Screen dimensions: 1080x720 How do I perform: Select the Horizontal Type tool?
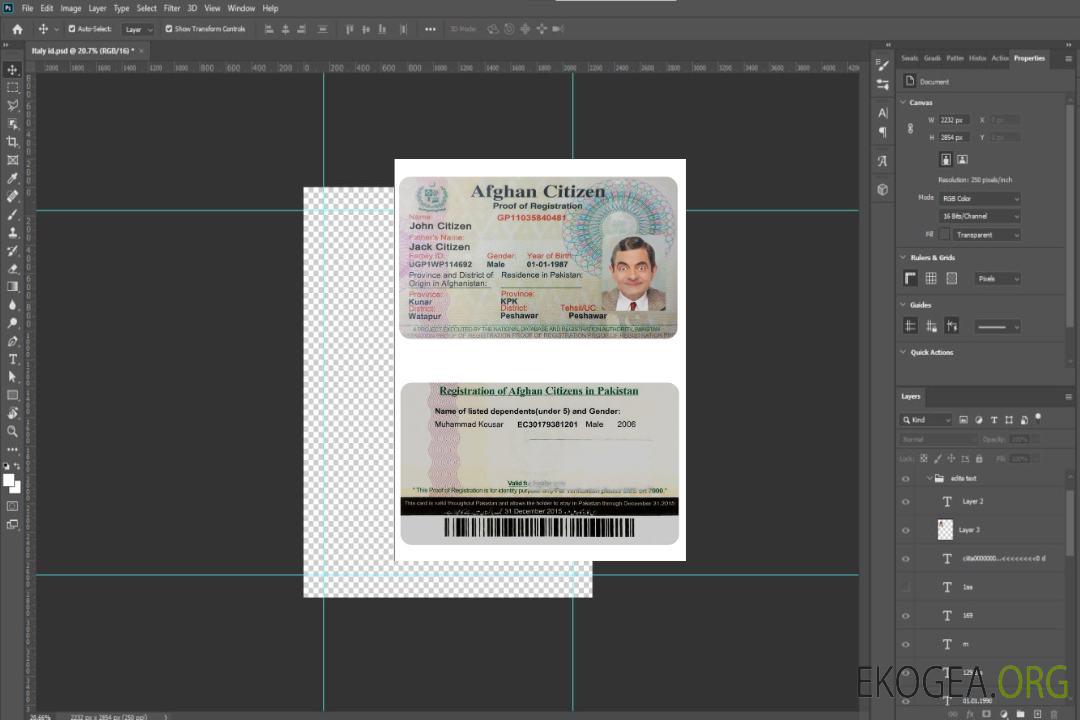coord(12,359)
